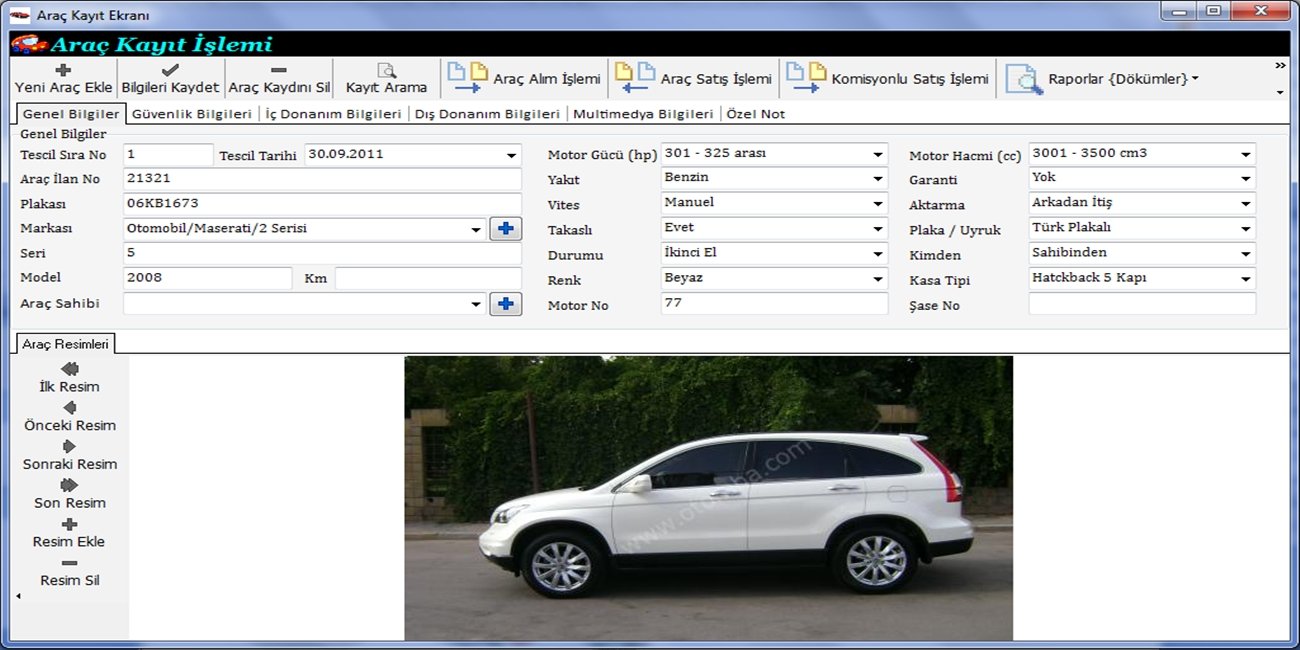Open Komisyonlu Satış İşlemi action
Viewport: 1300px width, 650px height.
click(887, 78)
